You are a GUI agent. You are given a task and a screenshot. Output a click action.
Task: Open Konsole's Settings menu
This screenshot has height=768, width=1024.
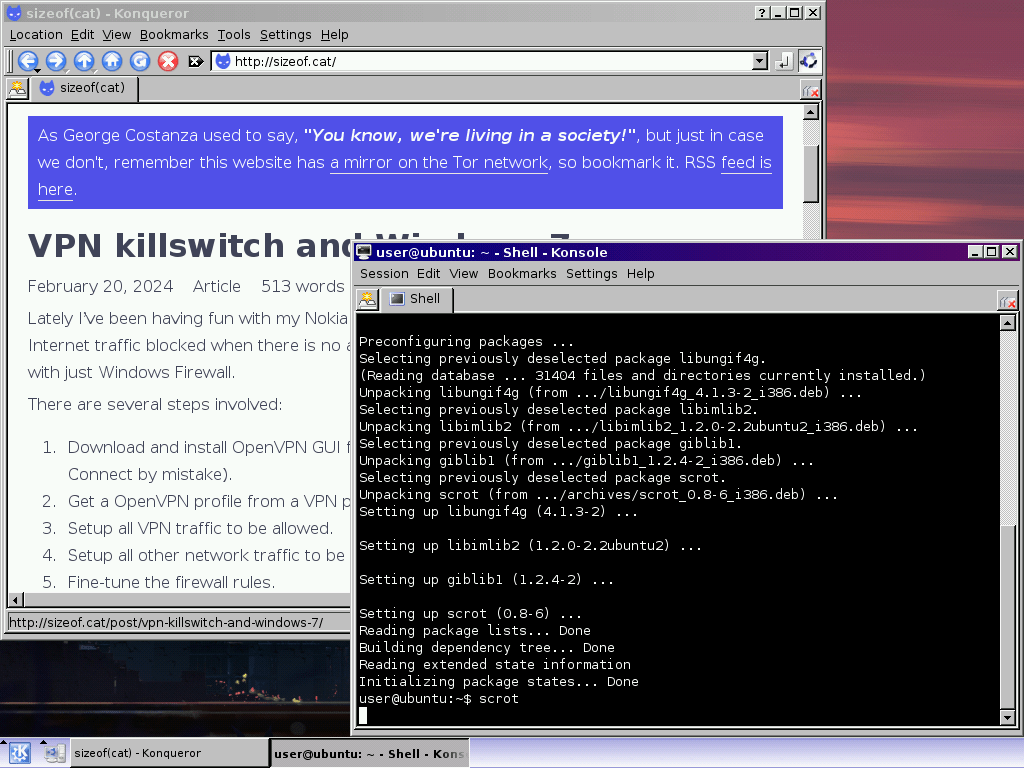(591, 273)
